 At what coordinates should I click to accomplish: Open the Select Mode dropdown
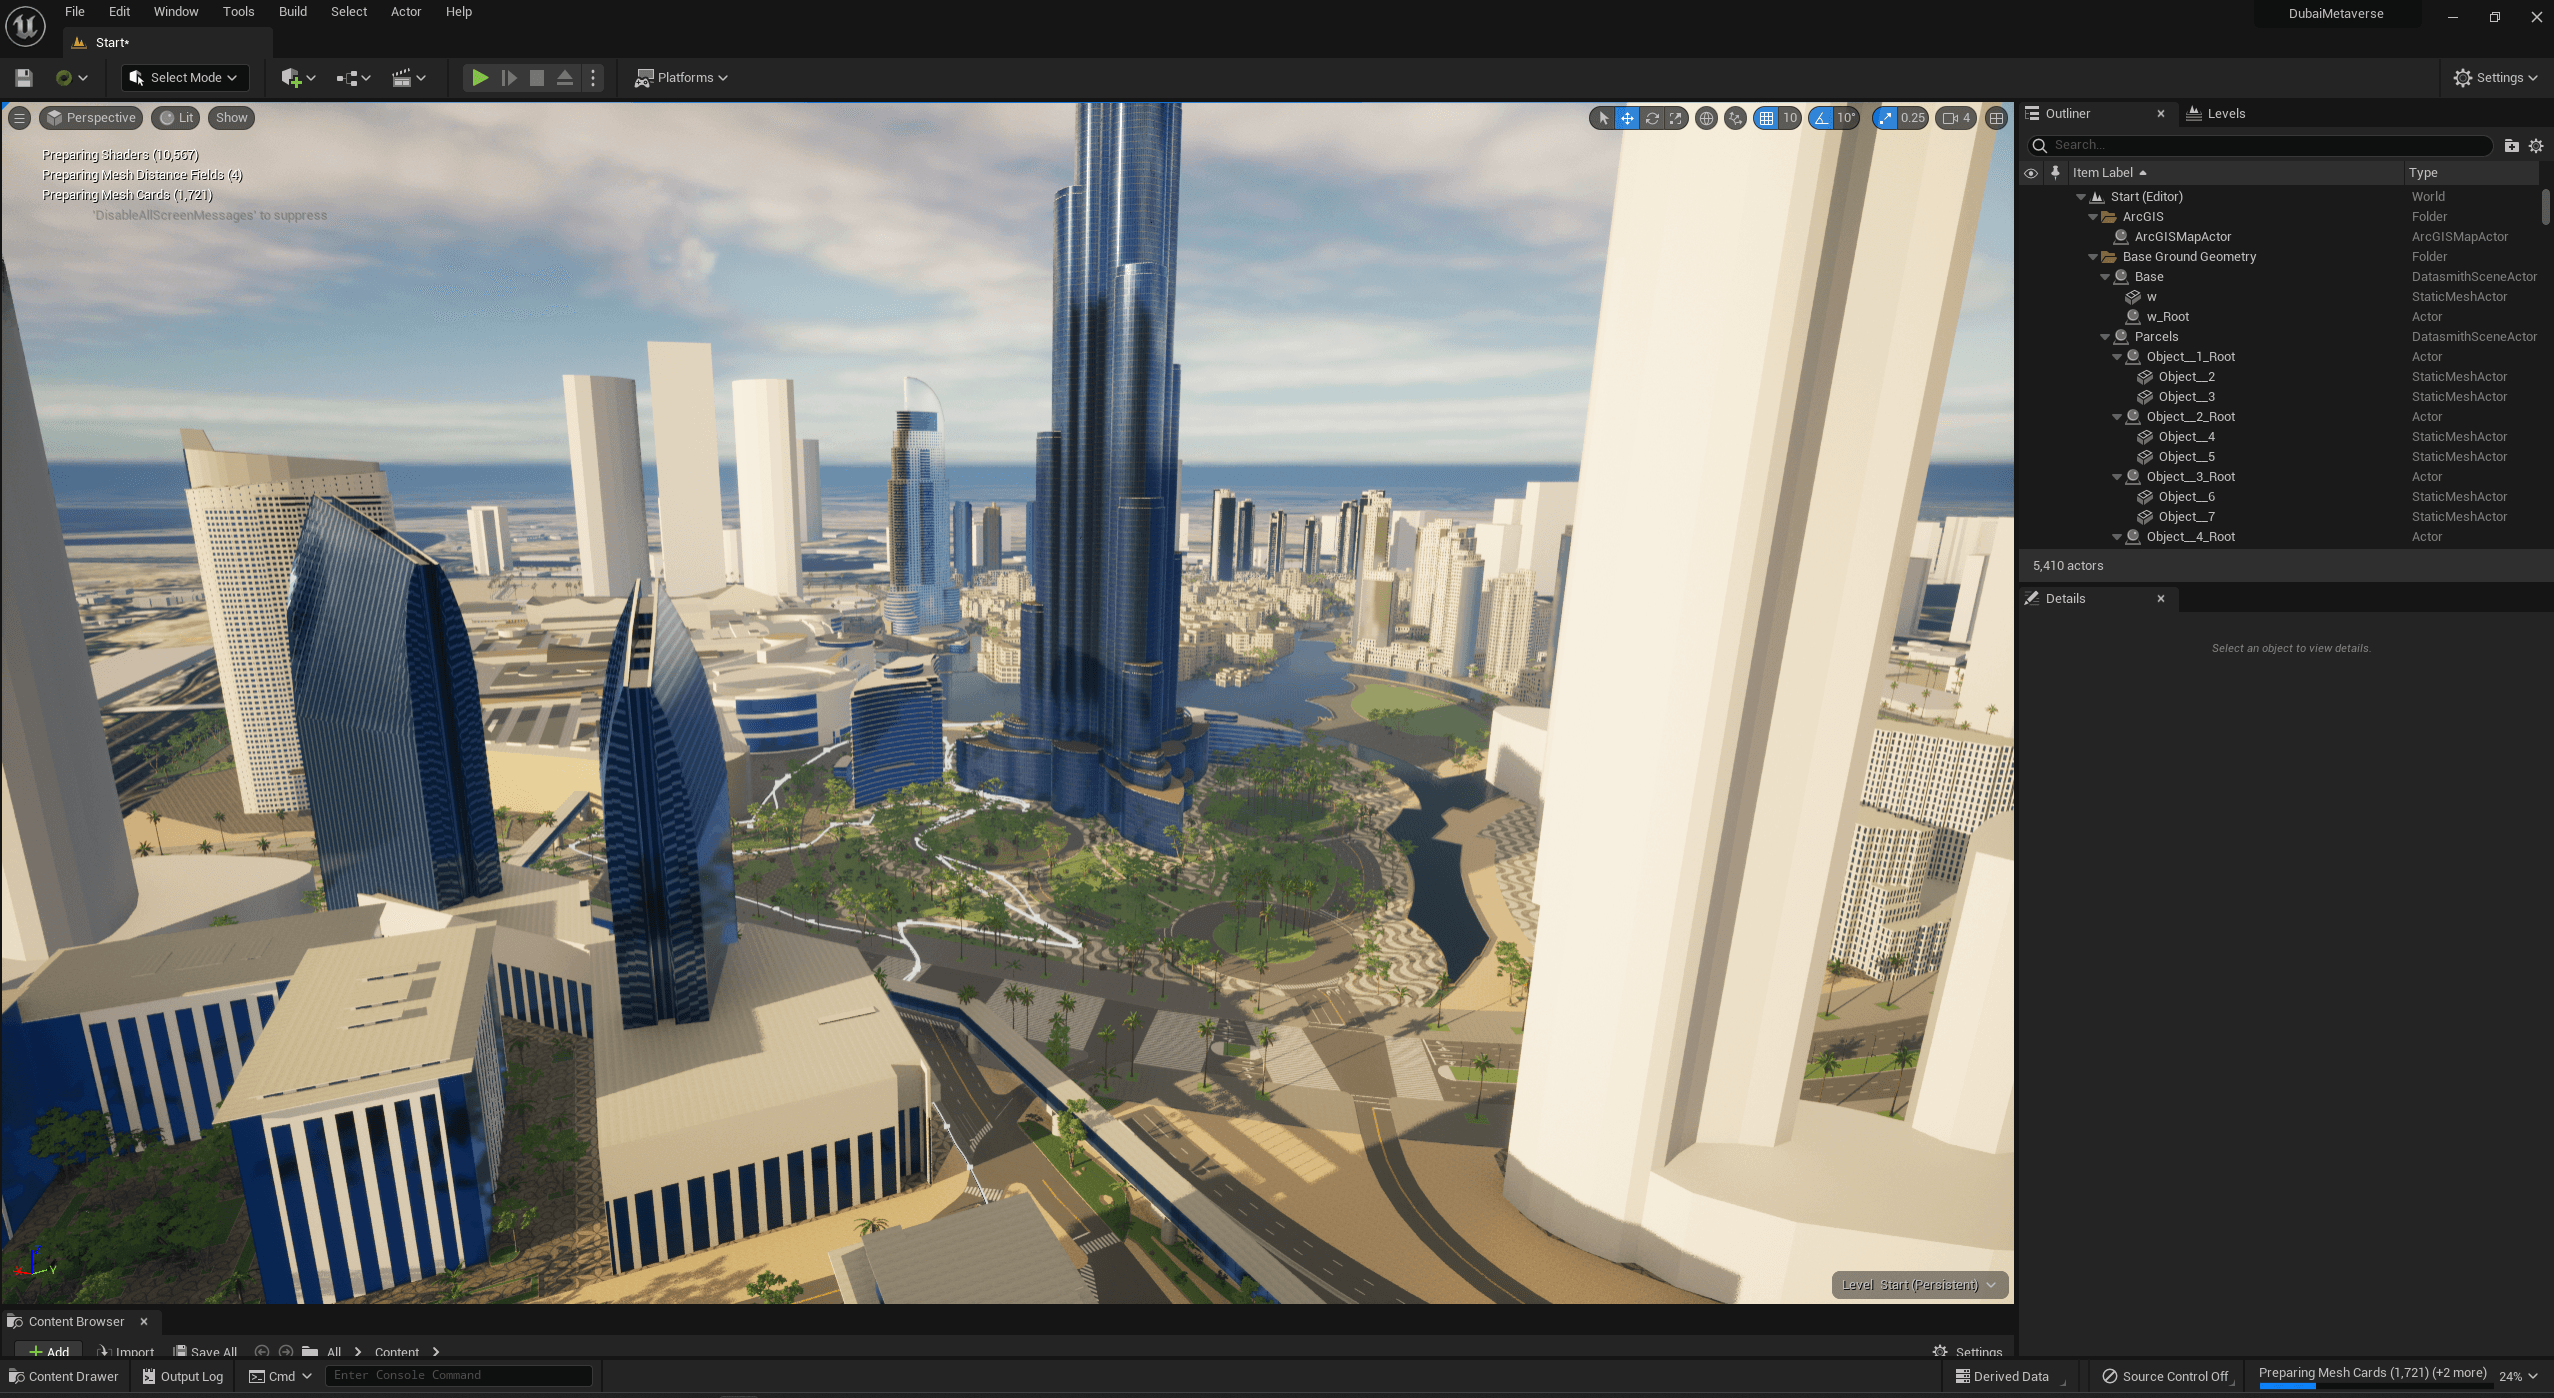click(x=184, y=78)
